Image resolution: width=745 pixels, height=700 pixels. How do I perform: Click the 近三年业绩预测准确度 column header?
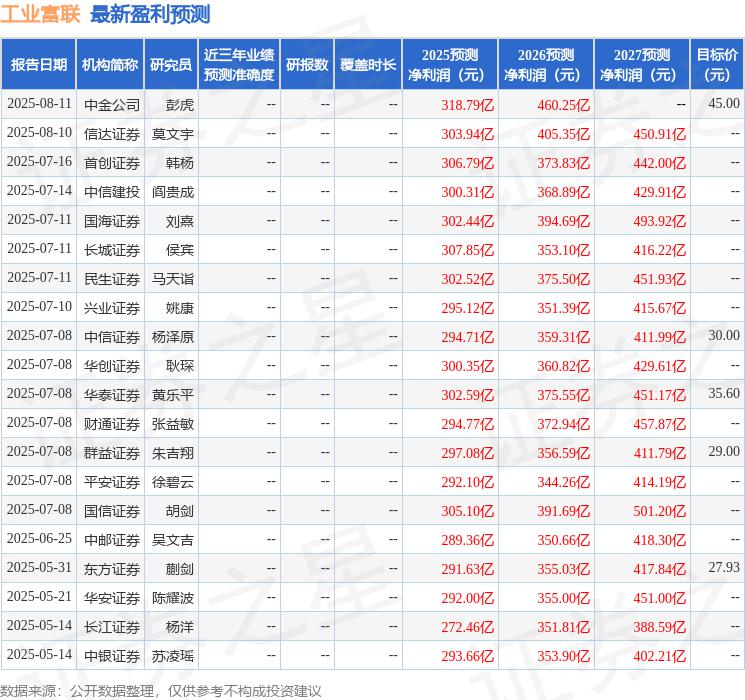click(239, 65)
